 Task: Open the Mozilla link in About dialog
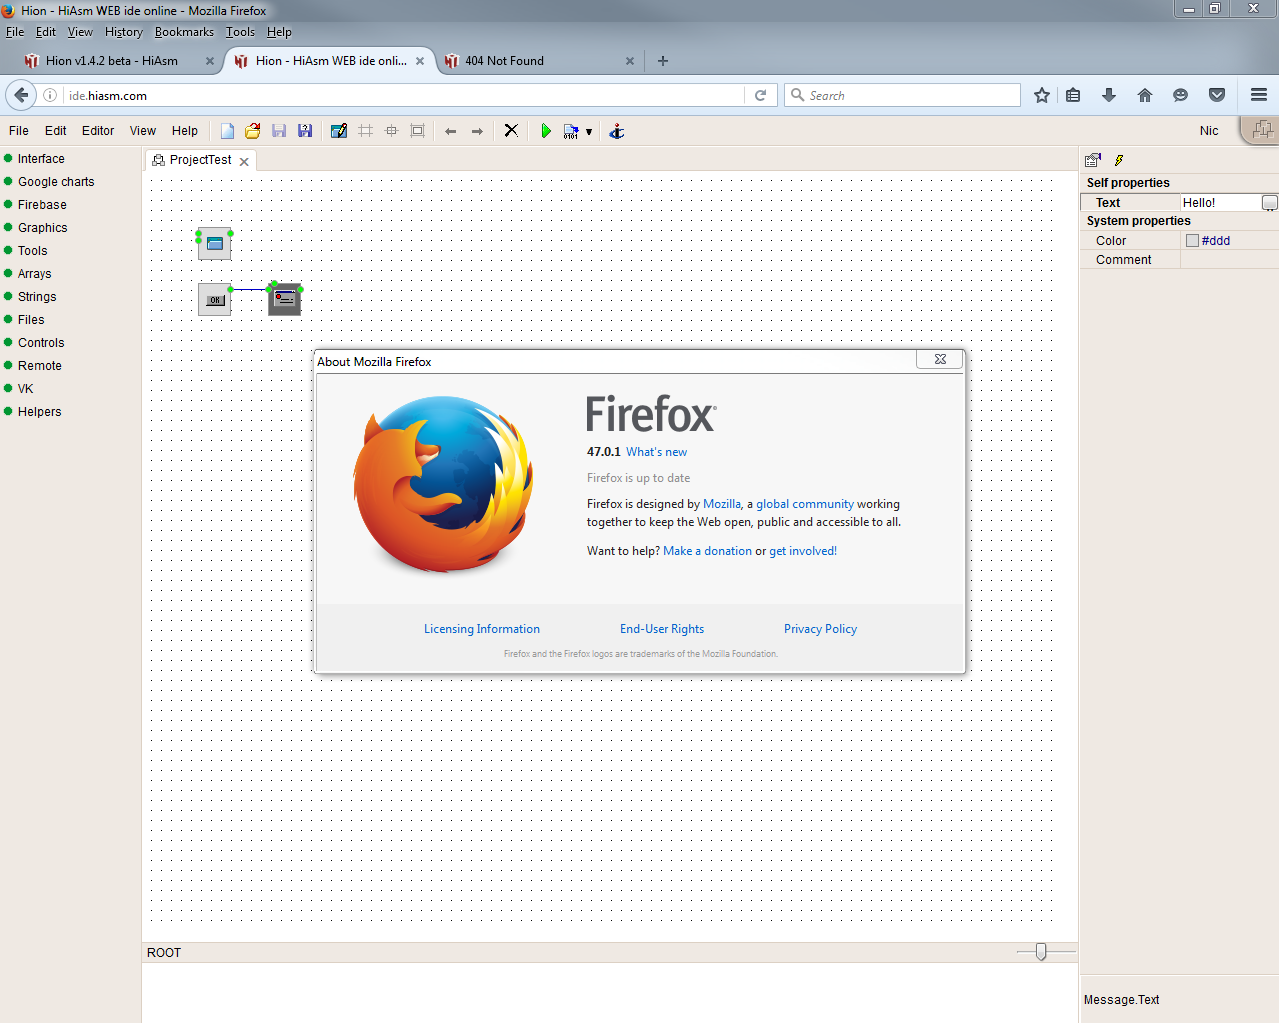pyautogui.click(x=722, y=504)
